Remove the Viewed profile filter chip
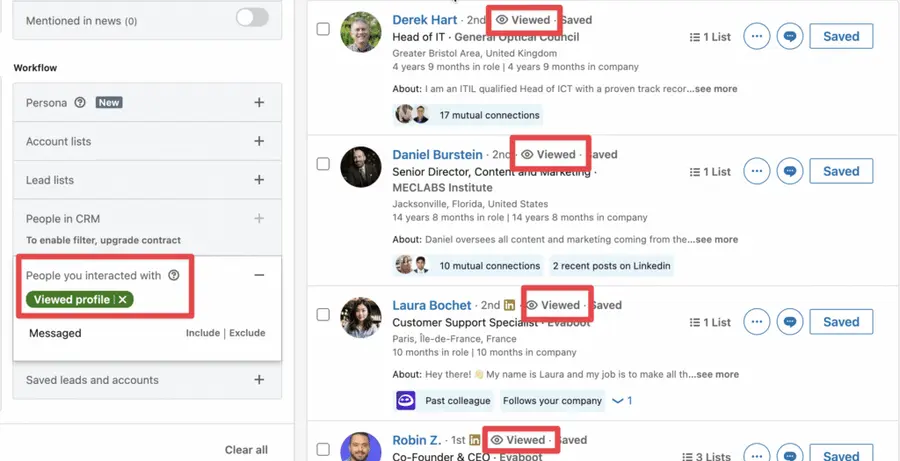 [x=122, y=300]
